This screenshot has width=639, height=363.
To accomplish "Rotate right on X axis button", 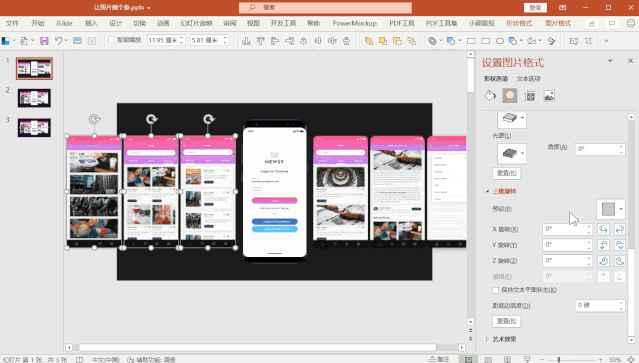I will [619, 229].
